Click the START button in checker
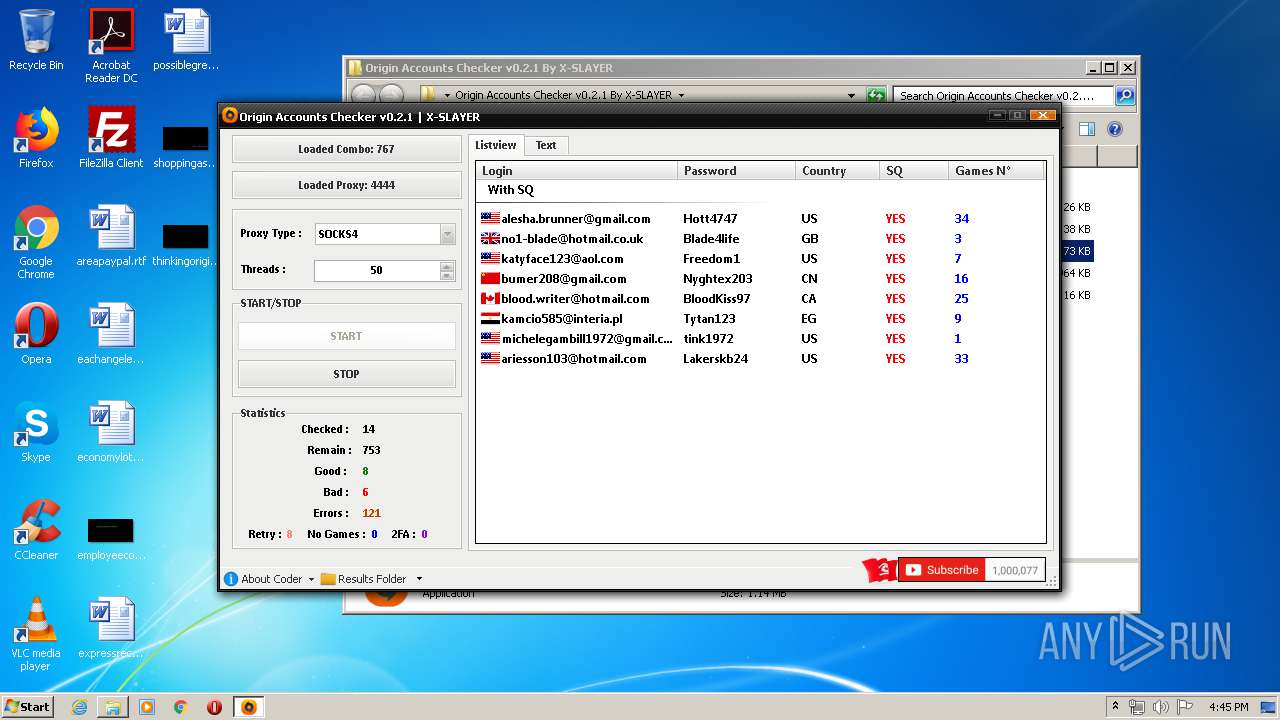Screen dimensions: 1280x720 [346, 336]
